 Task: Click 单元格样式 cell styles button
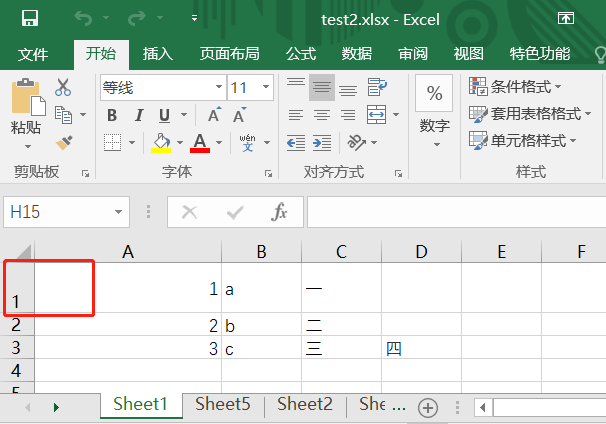[520, 141]
